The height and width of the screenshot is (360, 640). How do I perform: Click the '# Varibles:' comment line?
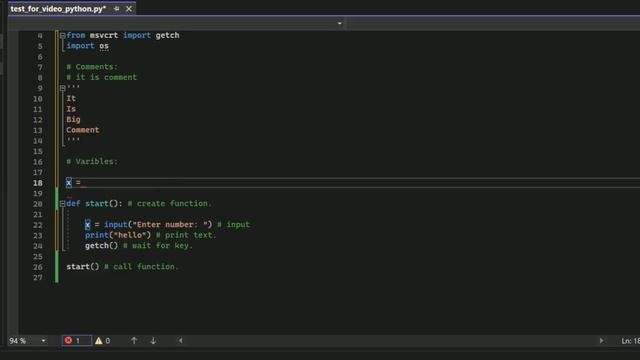[x=92, y=162]
